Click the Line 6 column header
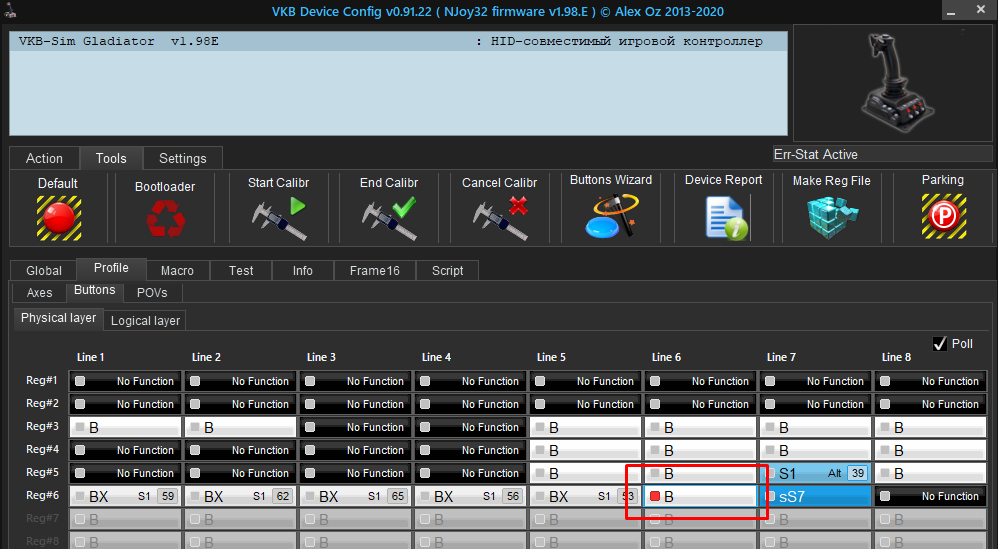Image resolution: width=998 pixels, height=549 pixels. [x=666, y=357]
